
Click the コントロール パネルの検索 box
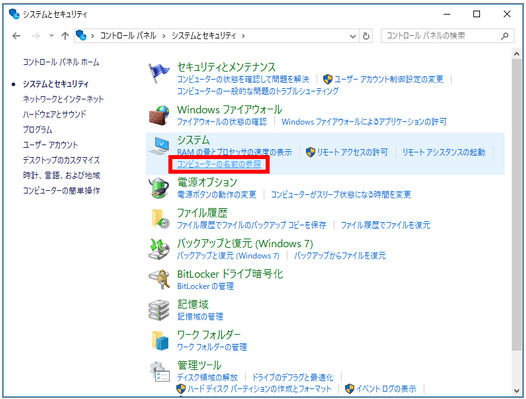pyautogui.click(x=447, y=36)
